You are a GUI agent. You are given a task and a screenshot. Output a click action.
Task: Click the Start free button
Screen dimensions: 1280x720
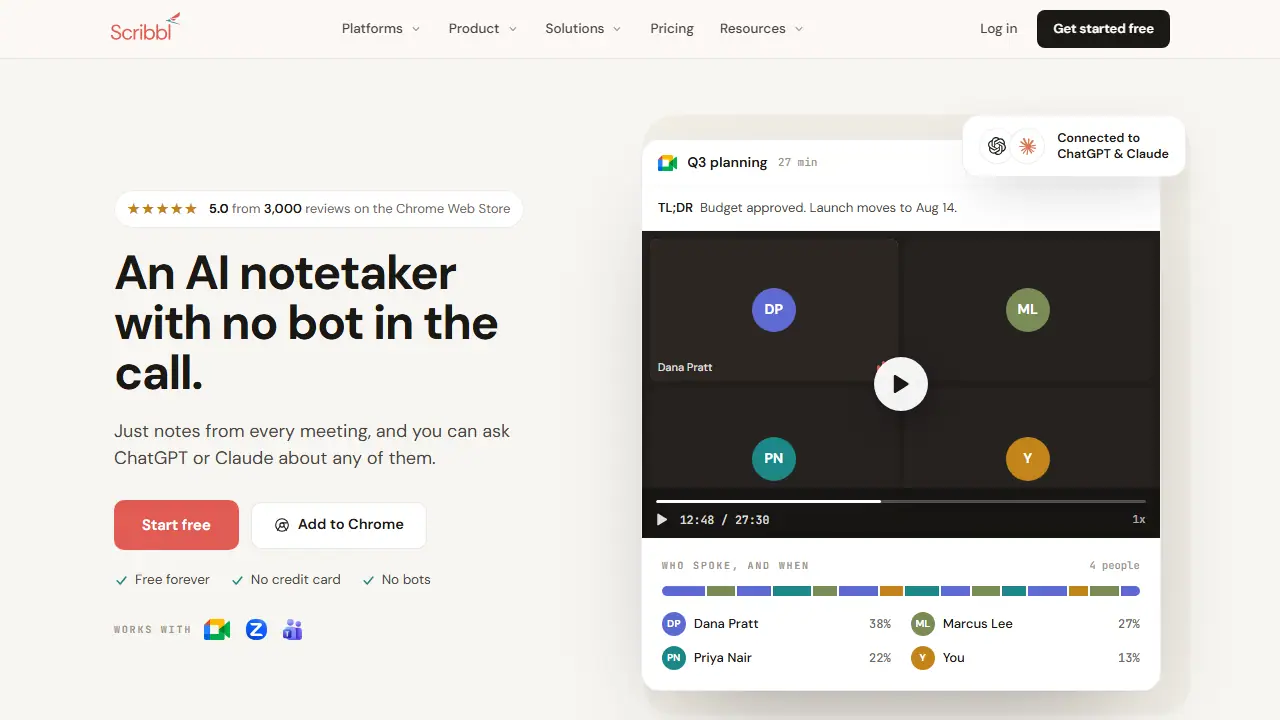point(176,525)
